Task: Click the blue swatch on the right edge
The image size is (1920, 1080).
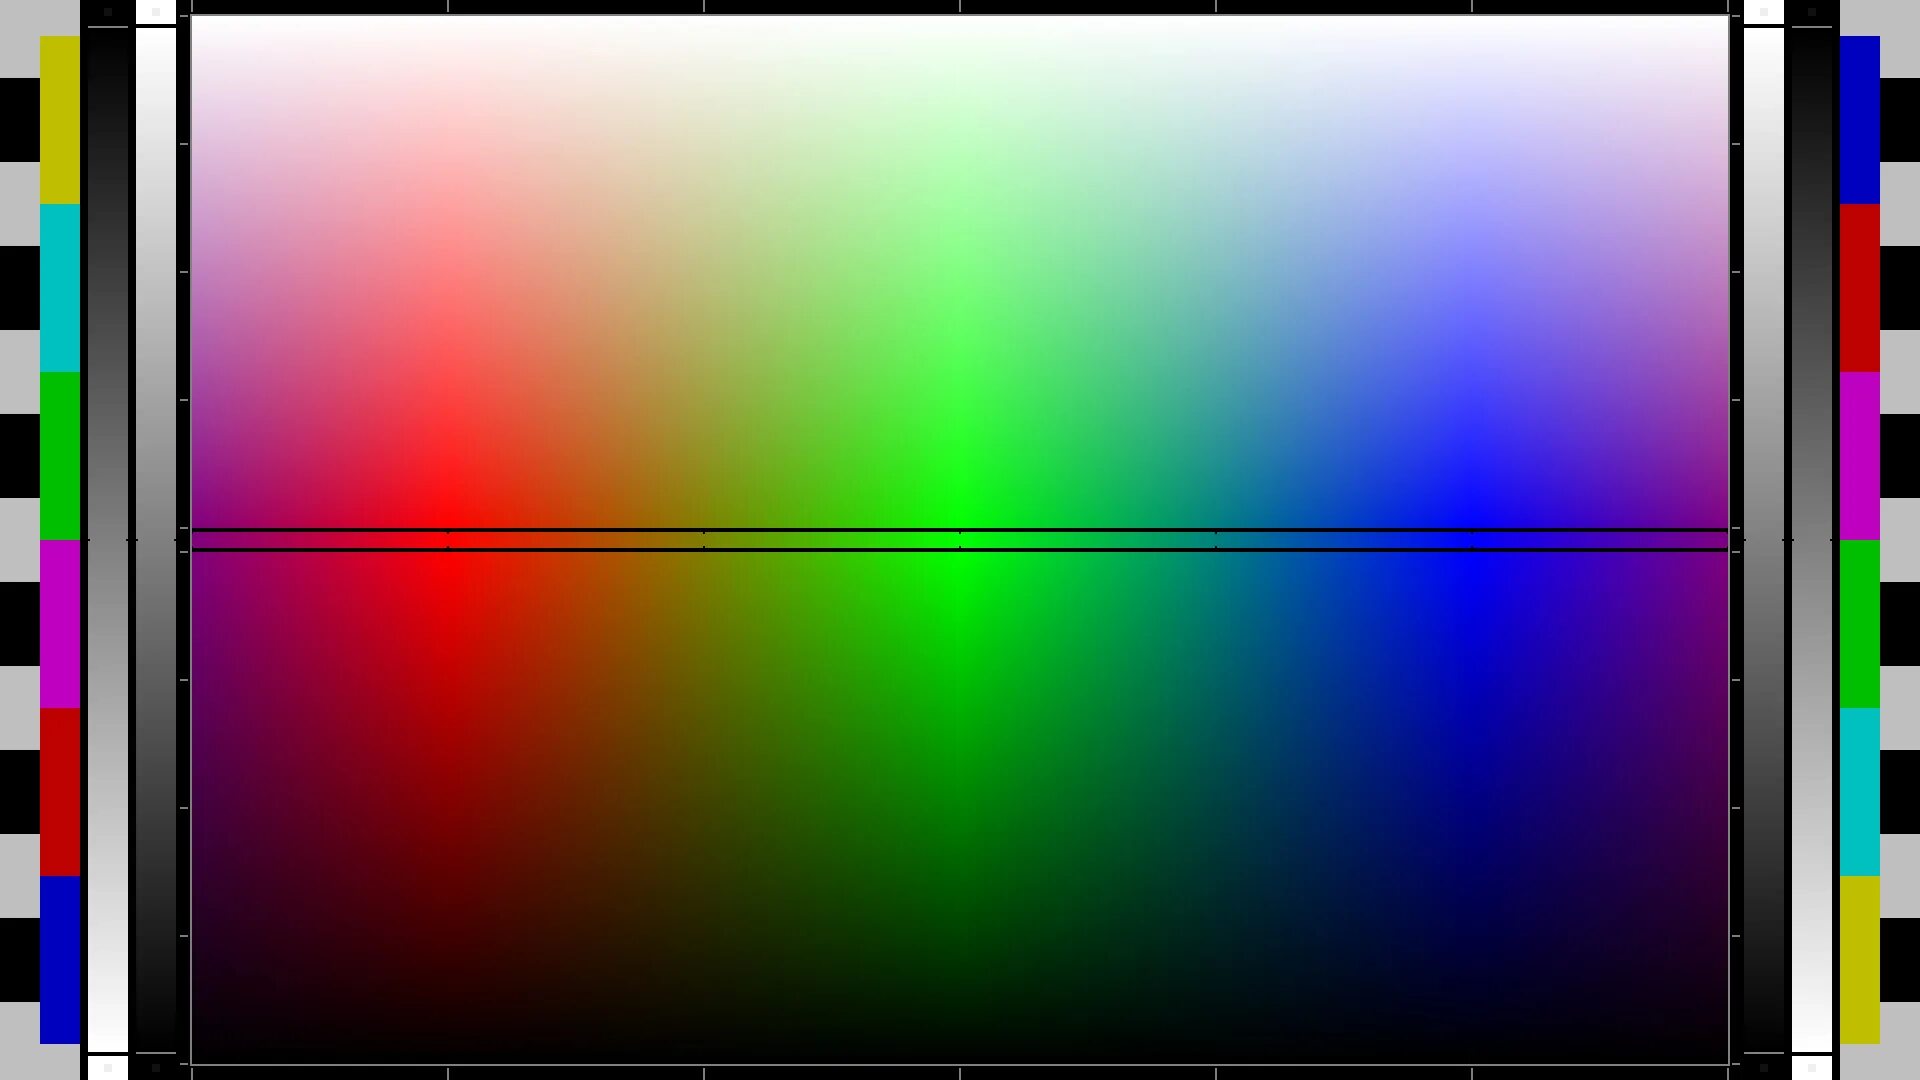Action: point(1860,120)
